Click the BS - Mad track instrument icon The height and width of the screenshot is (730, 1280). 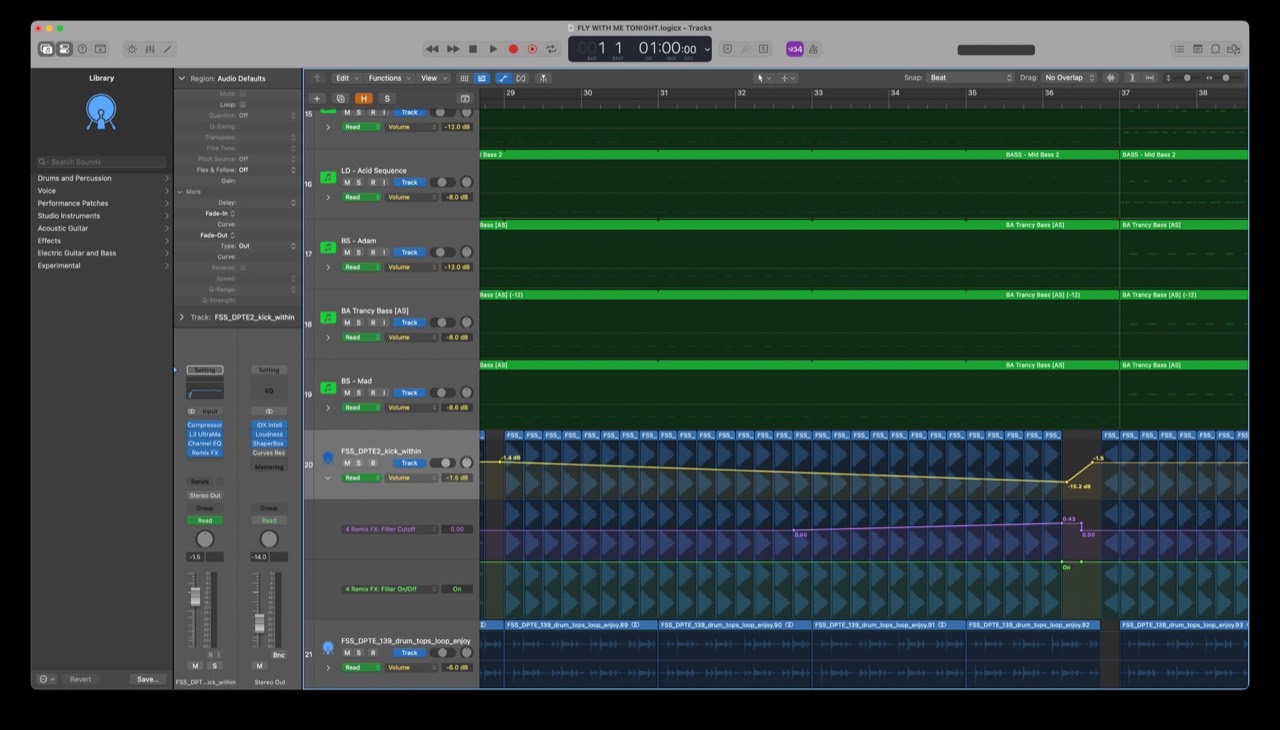[x=328, y=387]
